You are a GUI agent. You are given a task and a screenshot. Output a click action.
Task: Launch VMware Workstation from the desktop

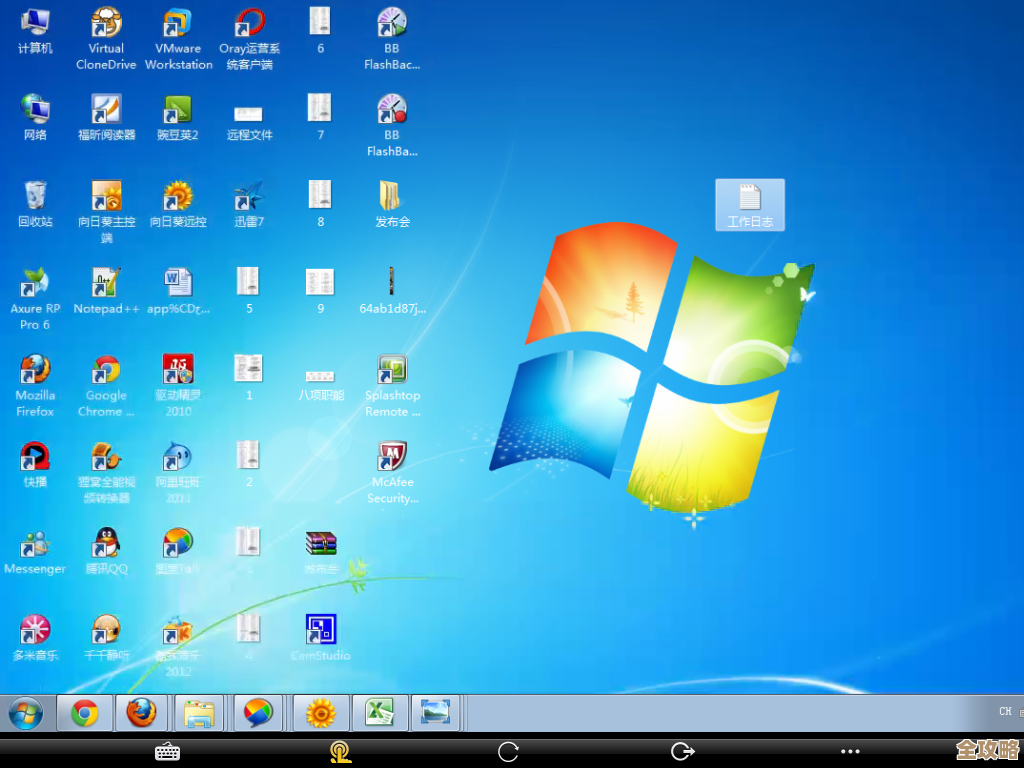178,24
